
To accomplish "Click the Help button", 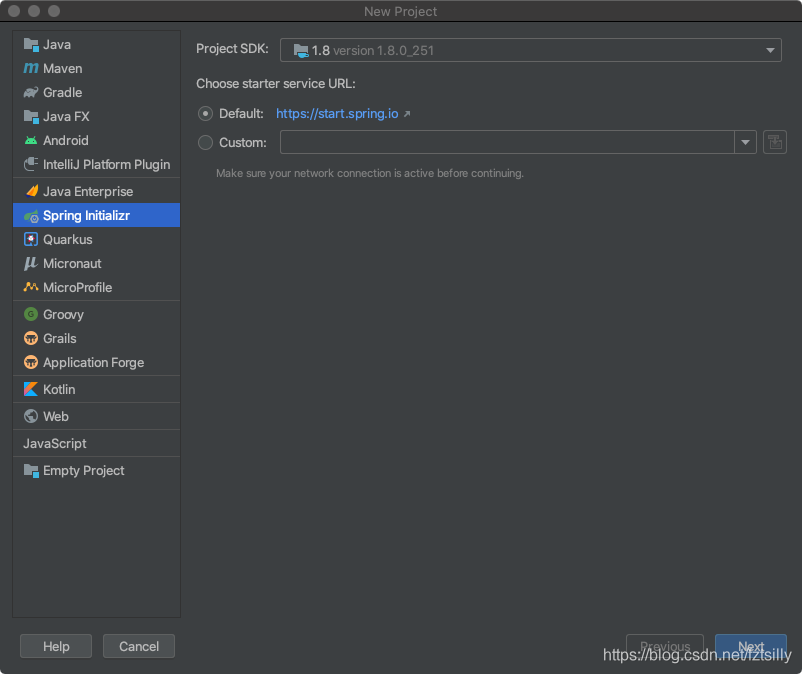I will (56, 646).
